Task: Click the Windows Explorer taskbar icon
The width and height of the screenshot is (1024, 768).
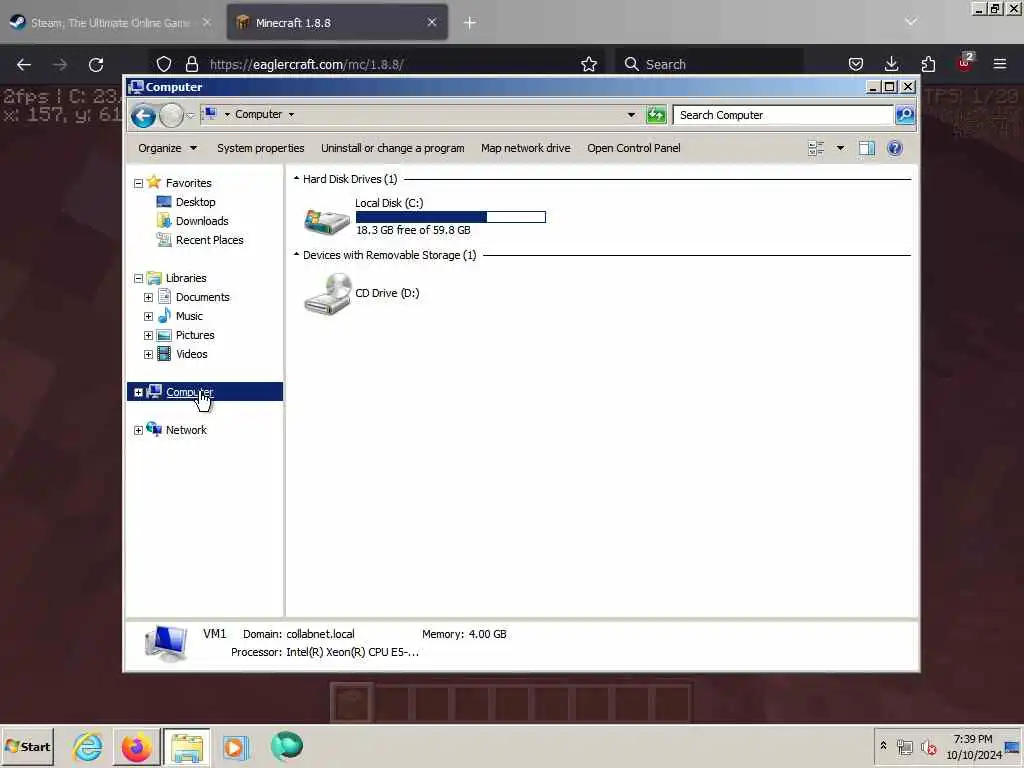Action: 187,746
